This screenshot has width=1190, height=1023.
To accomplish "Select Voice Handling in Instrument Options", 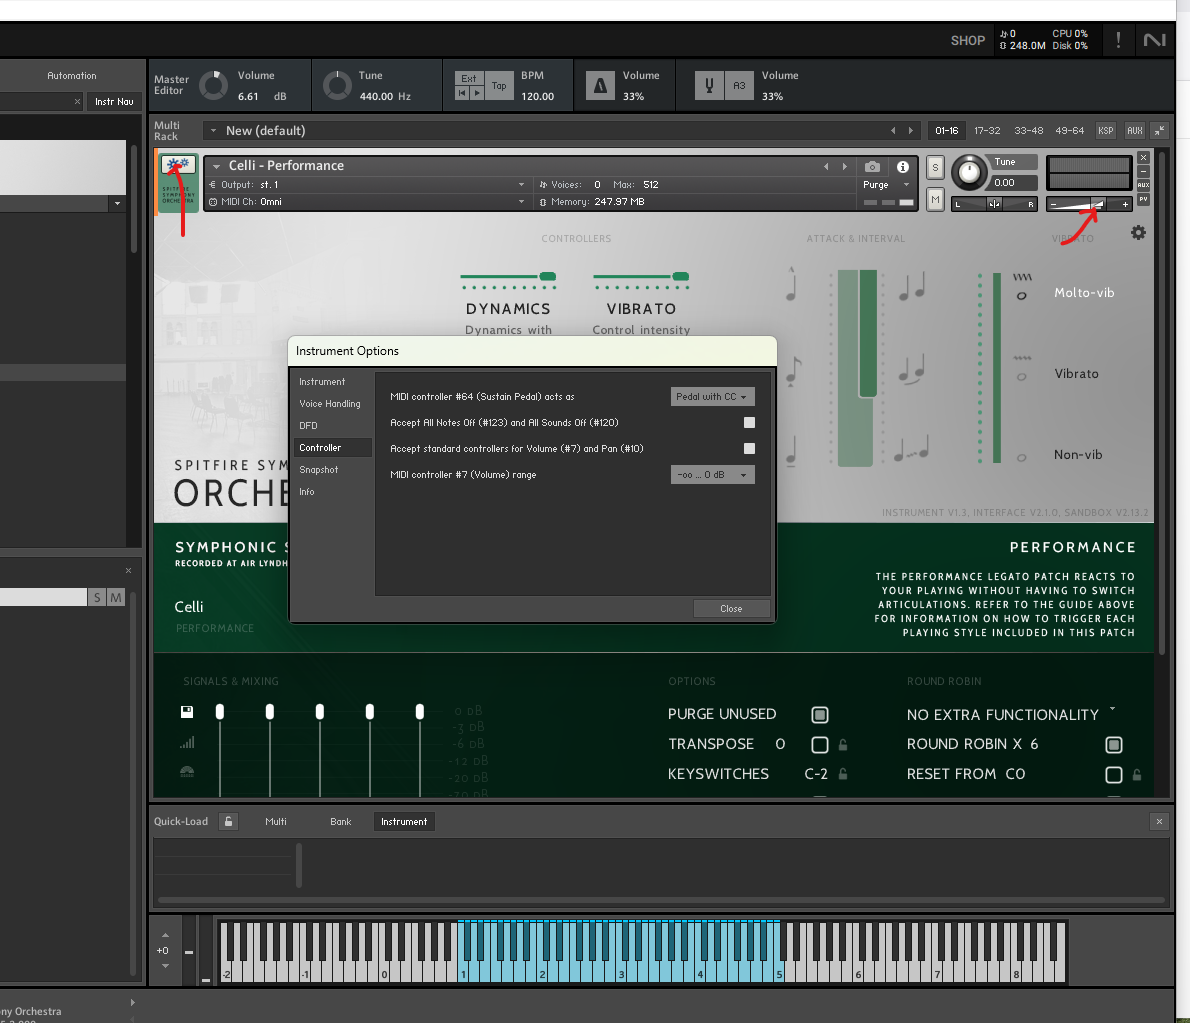I will pos(330,404).
